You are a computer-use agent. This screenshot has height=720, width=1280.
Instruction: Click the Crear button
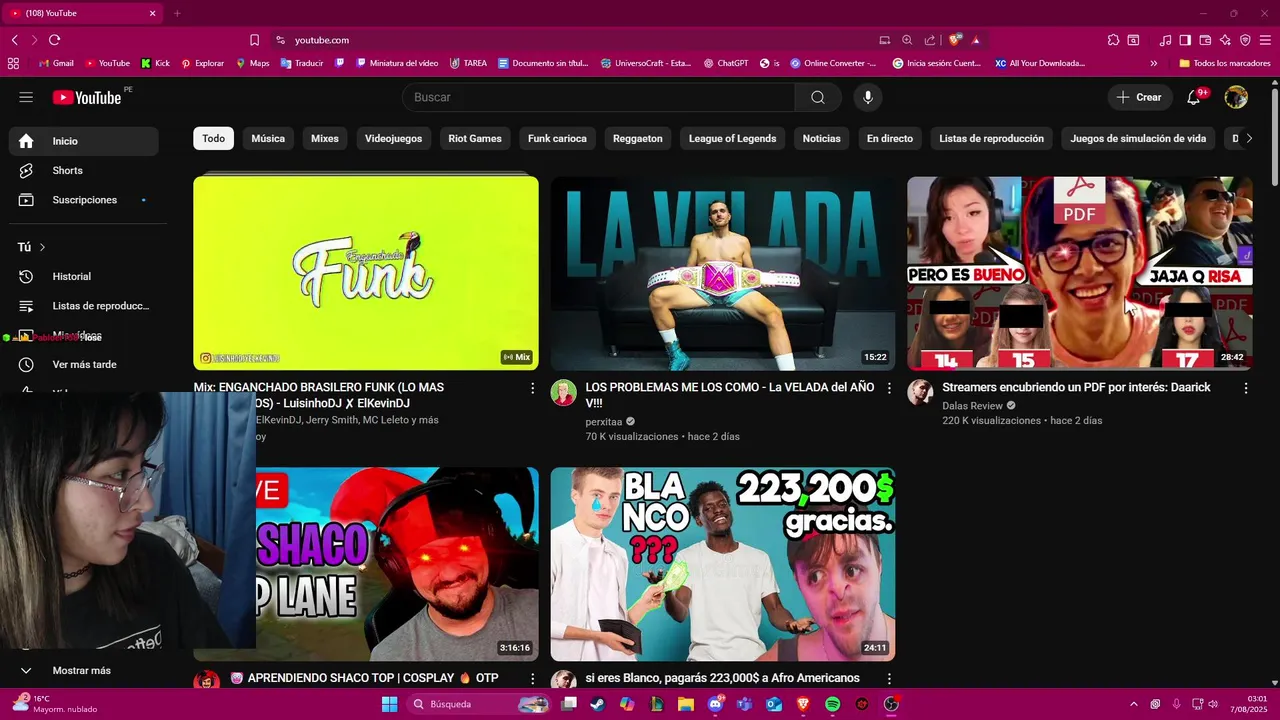click(1139, 97)
